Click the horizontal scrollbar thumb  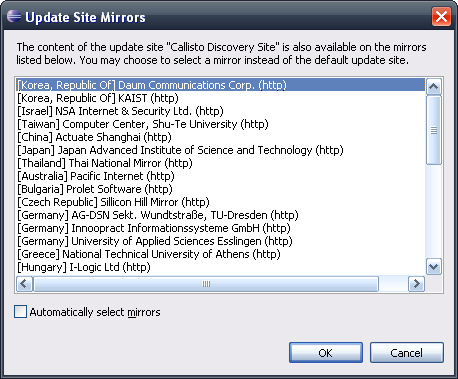[x=206, y=284]
